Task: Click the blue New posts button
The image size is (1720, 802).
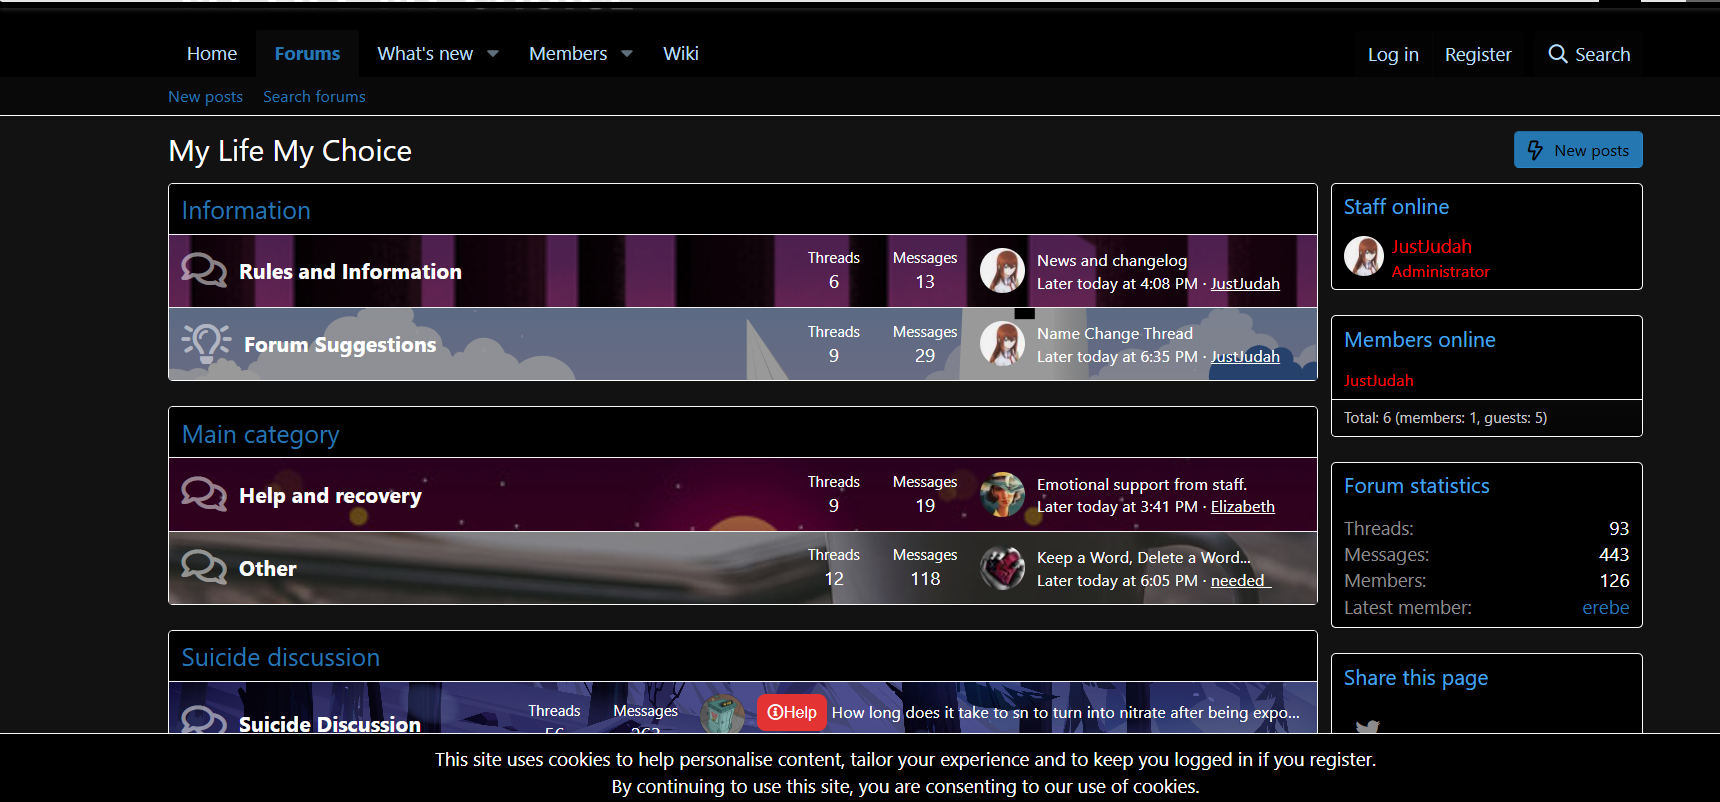Action: click(1578, 150)
